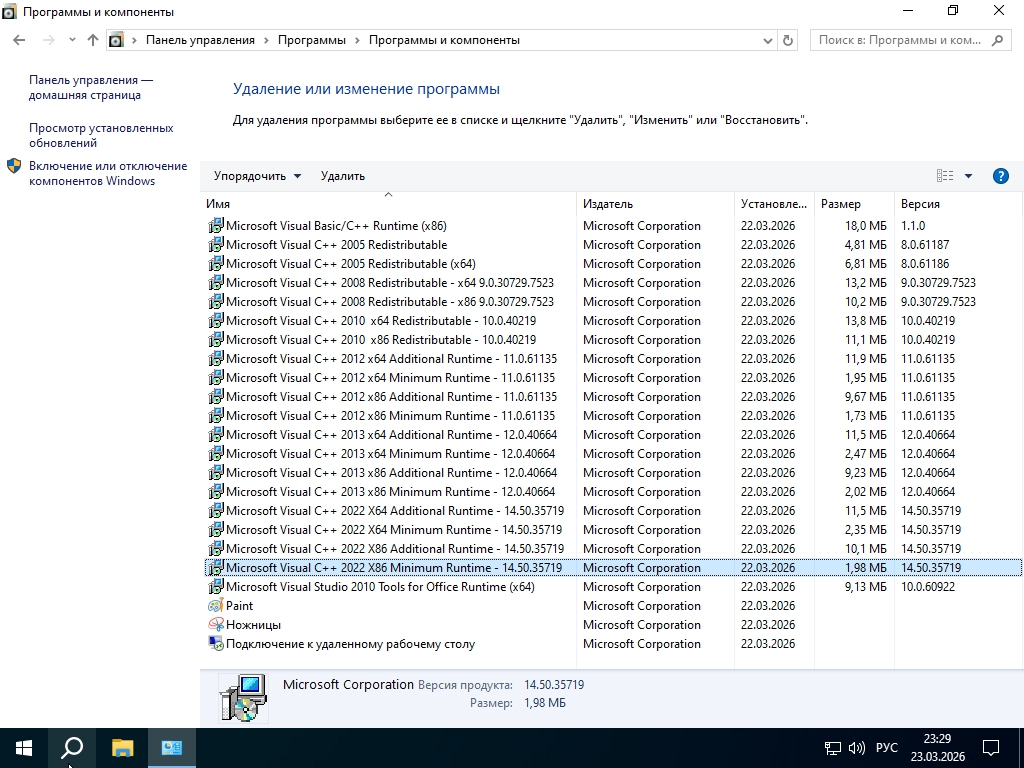This screenshot has height=768, width=1024.
Task: Click the shield icon beside Windows components link
Action: (x=14, y=166)
